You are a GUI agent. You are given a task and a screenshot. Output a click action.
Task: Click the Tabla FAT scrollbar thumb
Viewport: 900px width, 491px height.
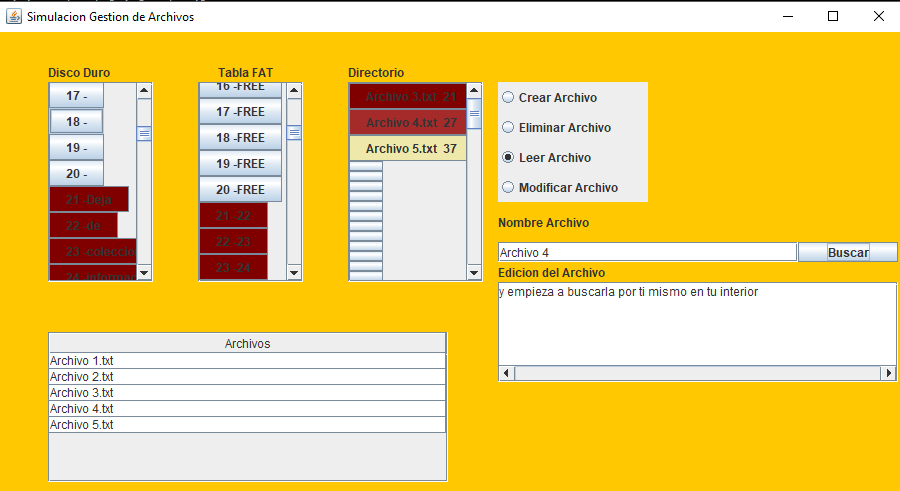pyautogui.click(x=294, y=133)
